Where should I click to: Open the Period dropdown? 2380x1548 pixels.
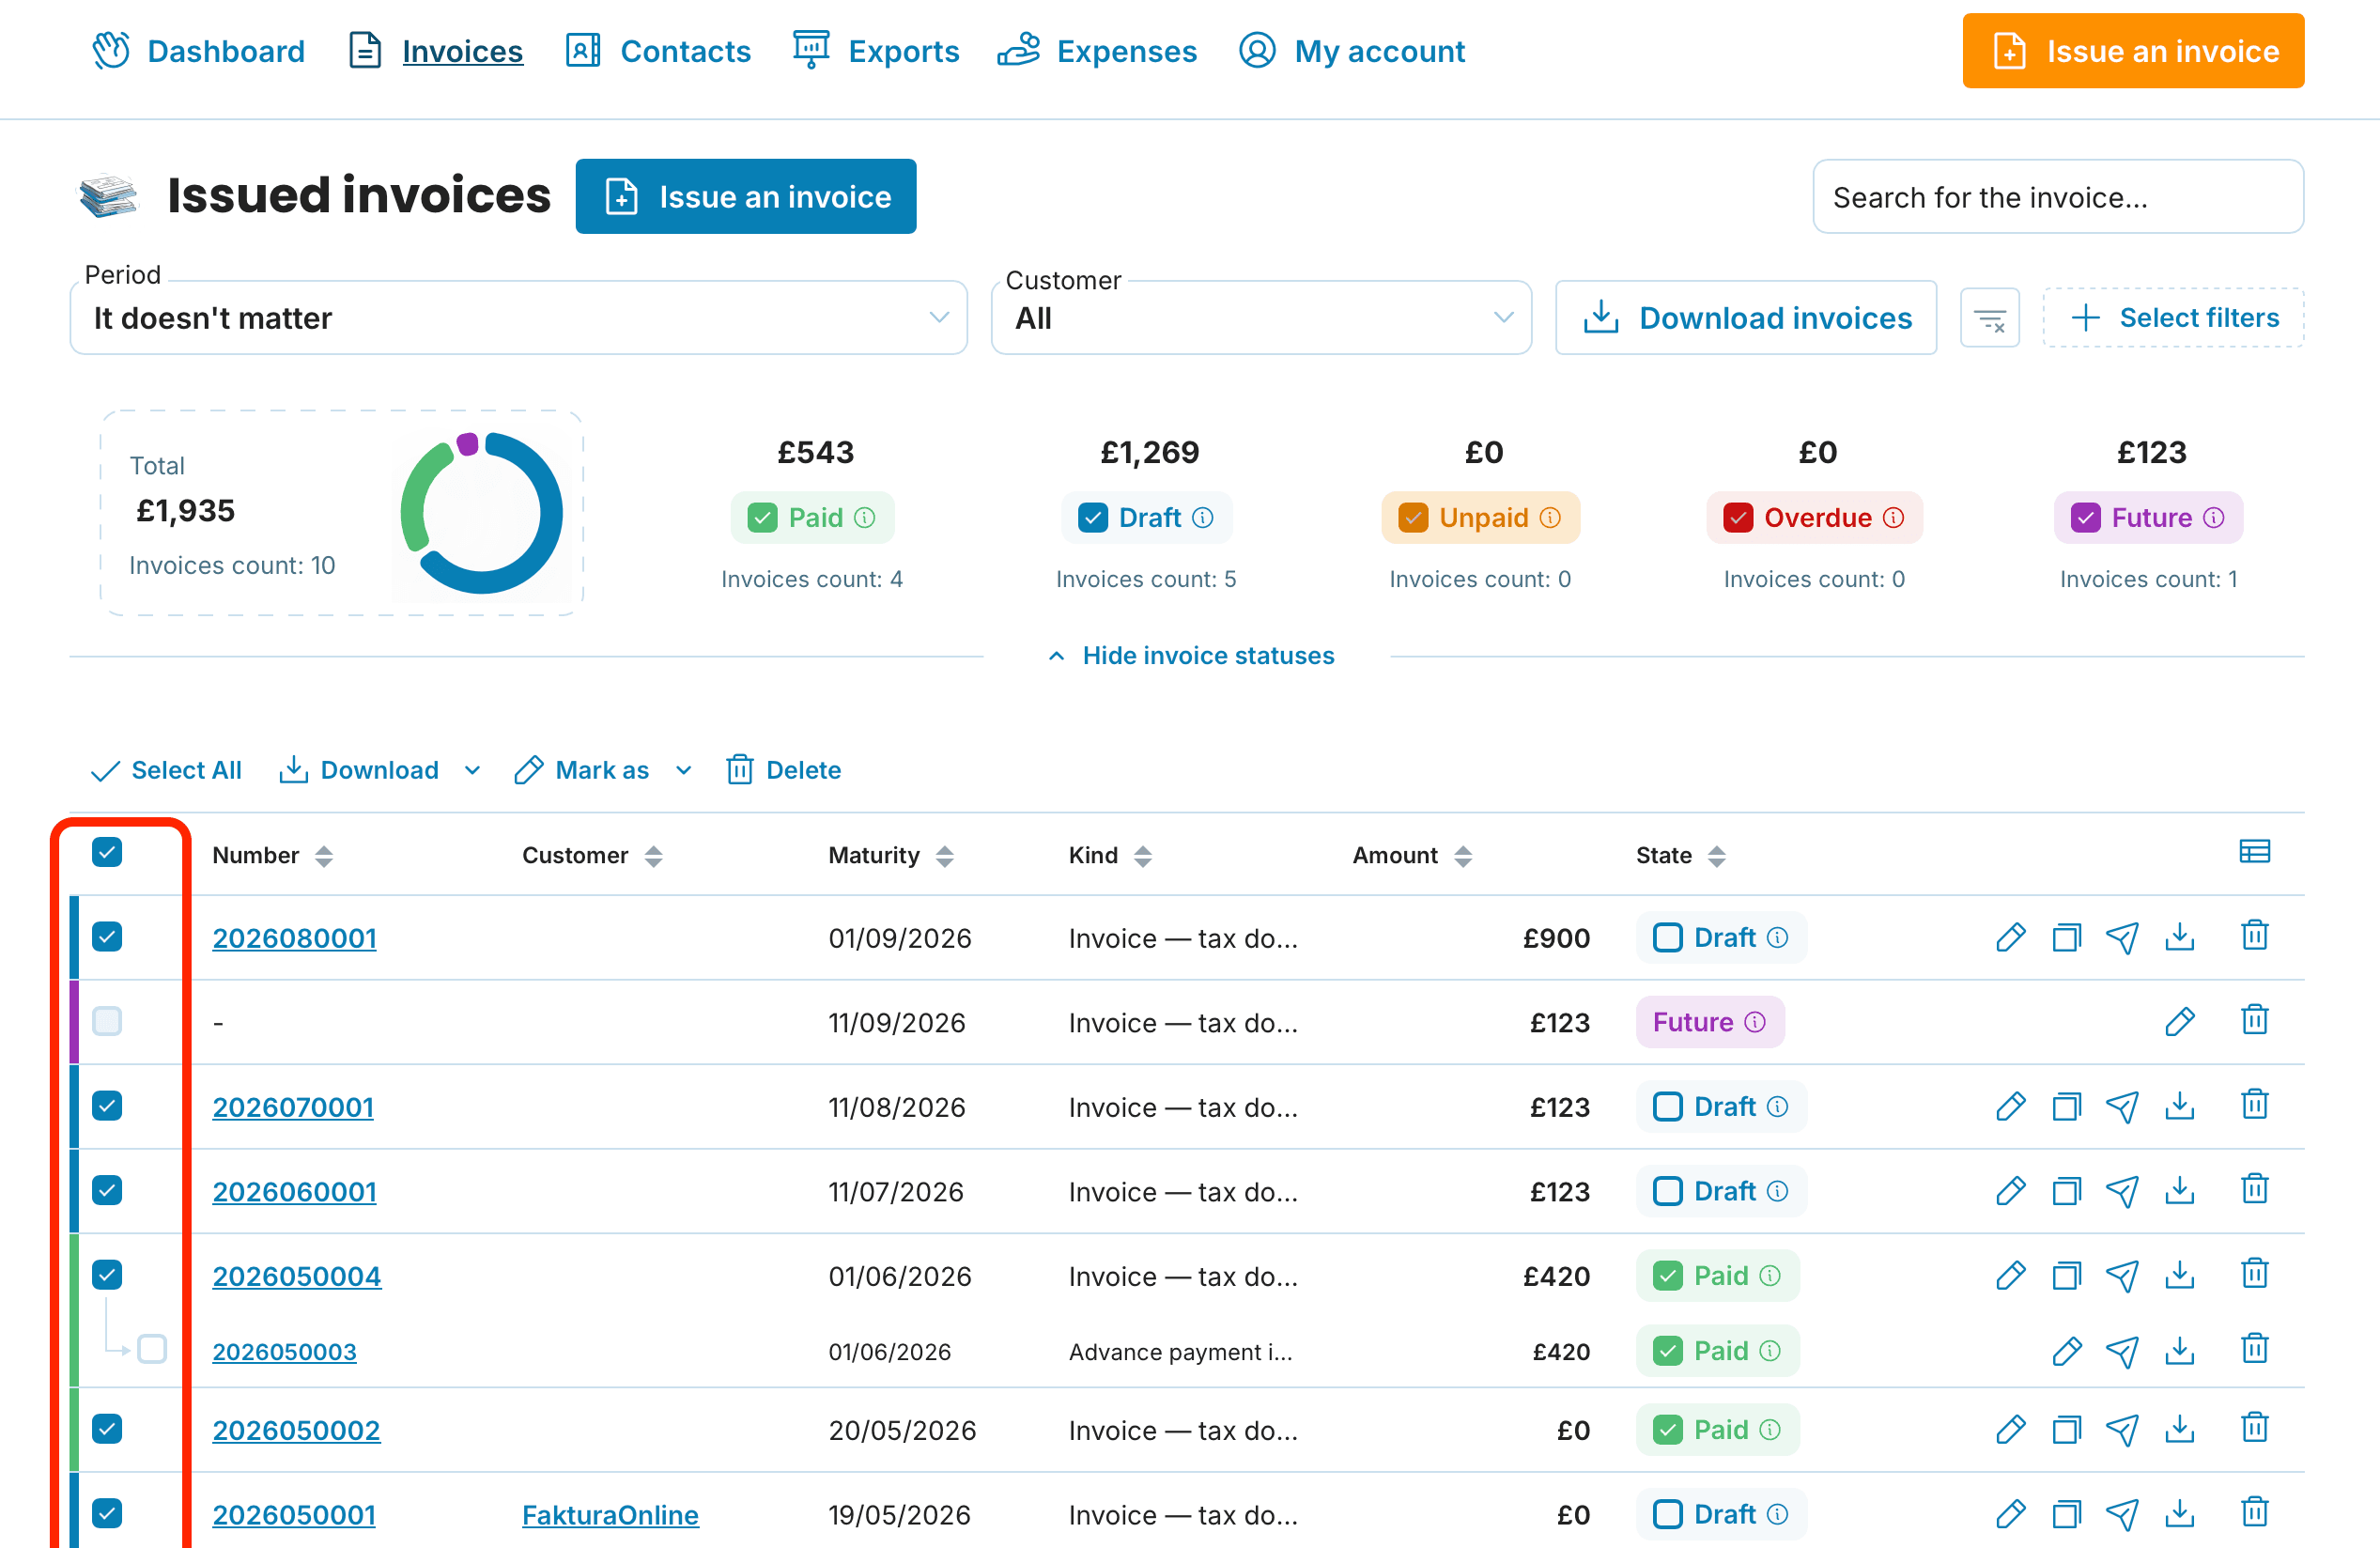tap(519, 318)
